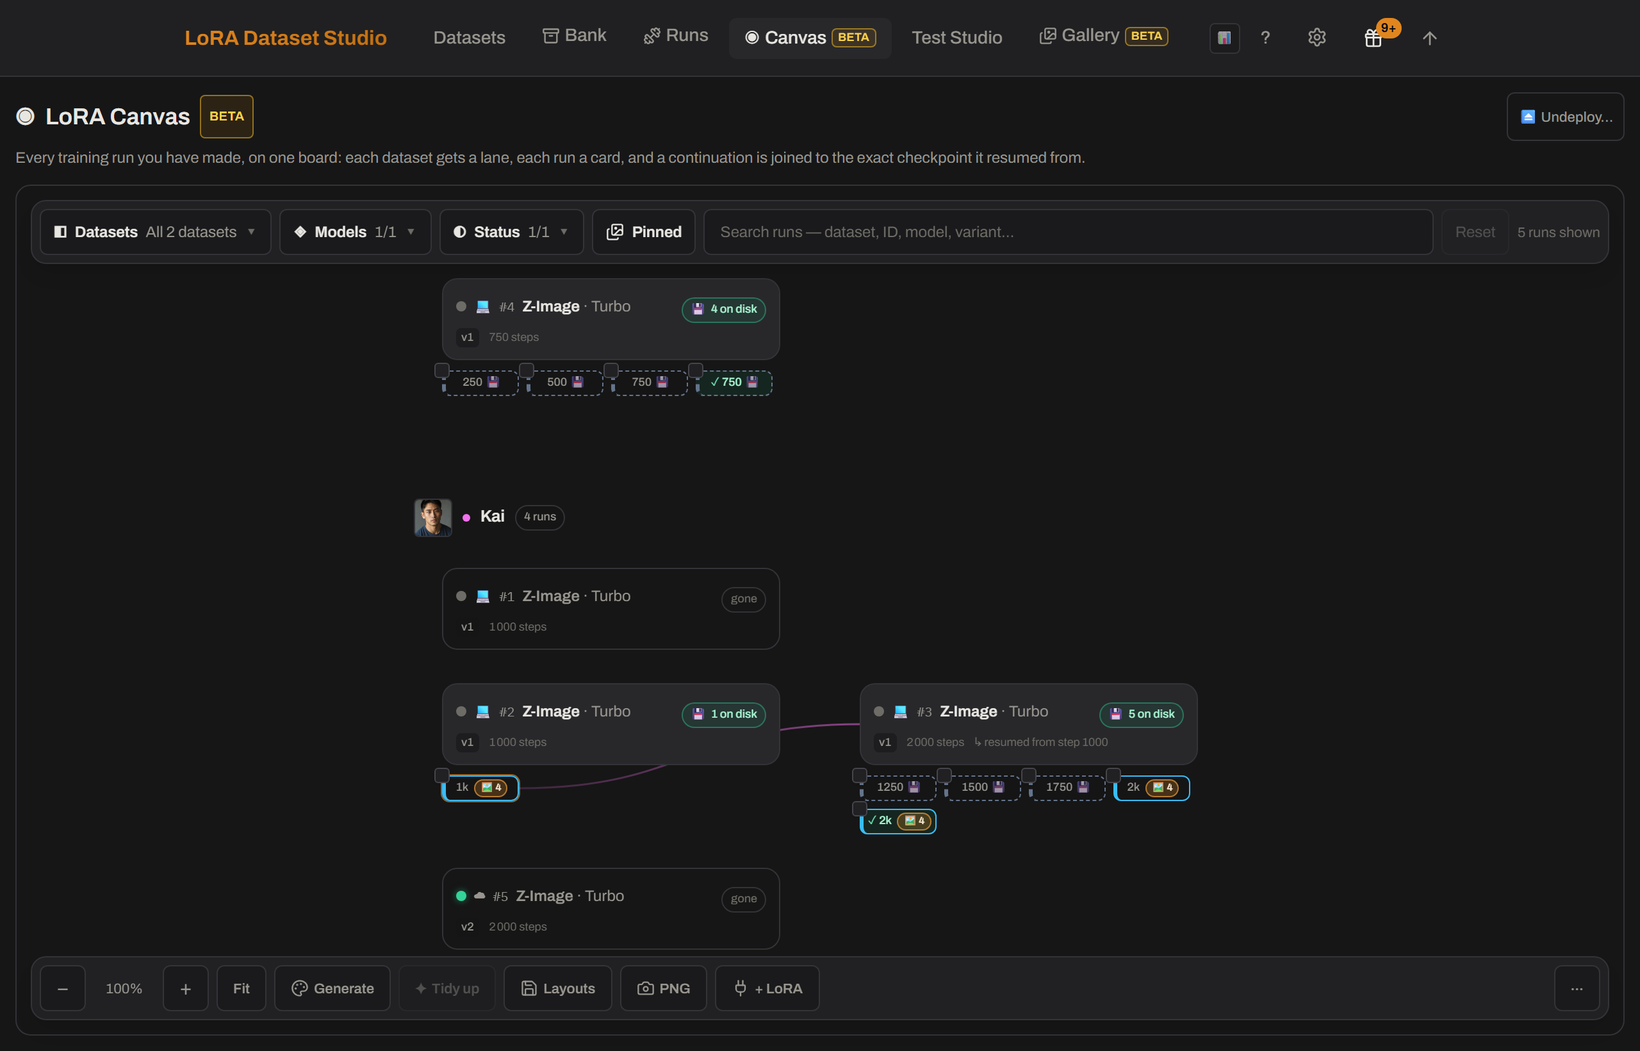Viewport: 1640px width, 1051px height.
Task: Tick the checkbox on the 1250 checkpoint
Action: point(860,775)
